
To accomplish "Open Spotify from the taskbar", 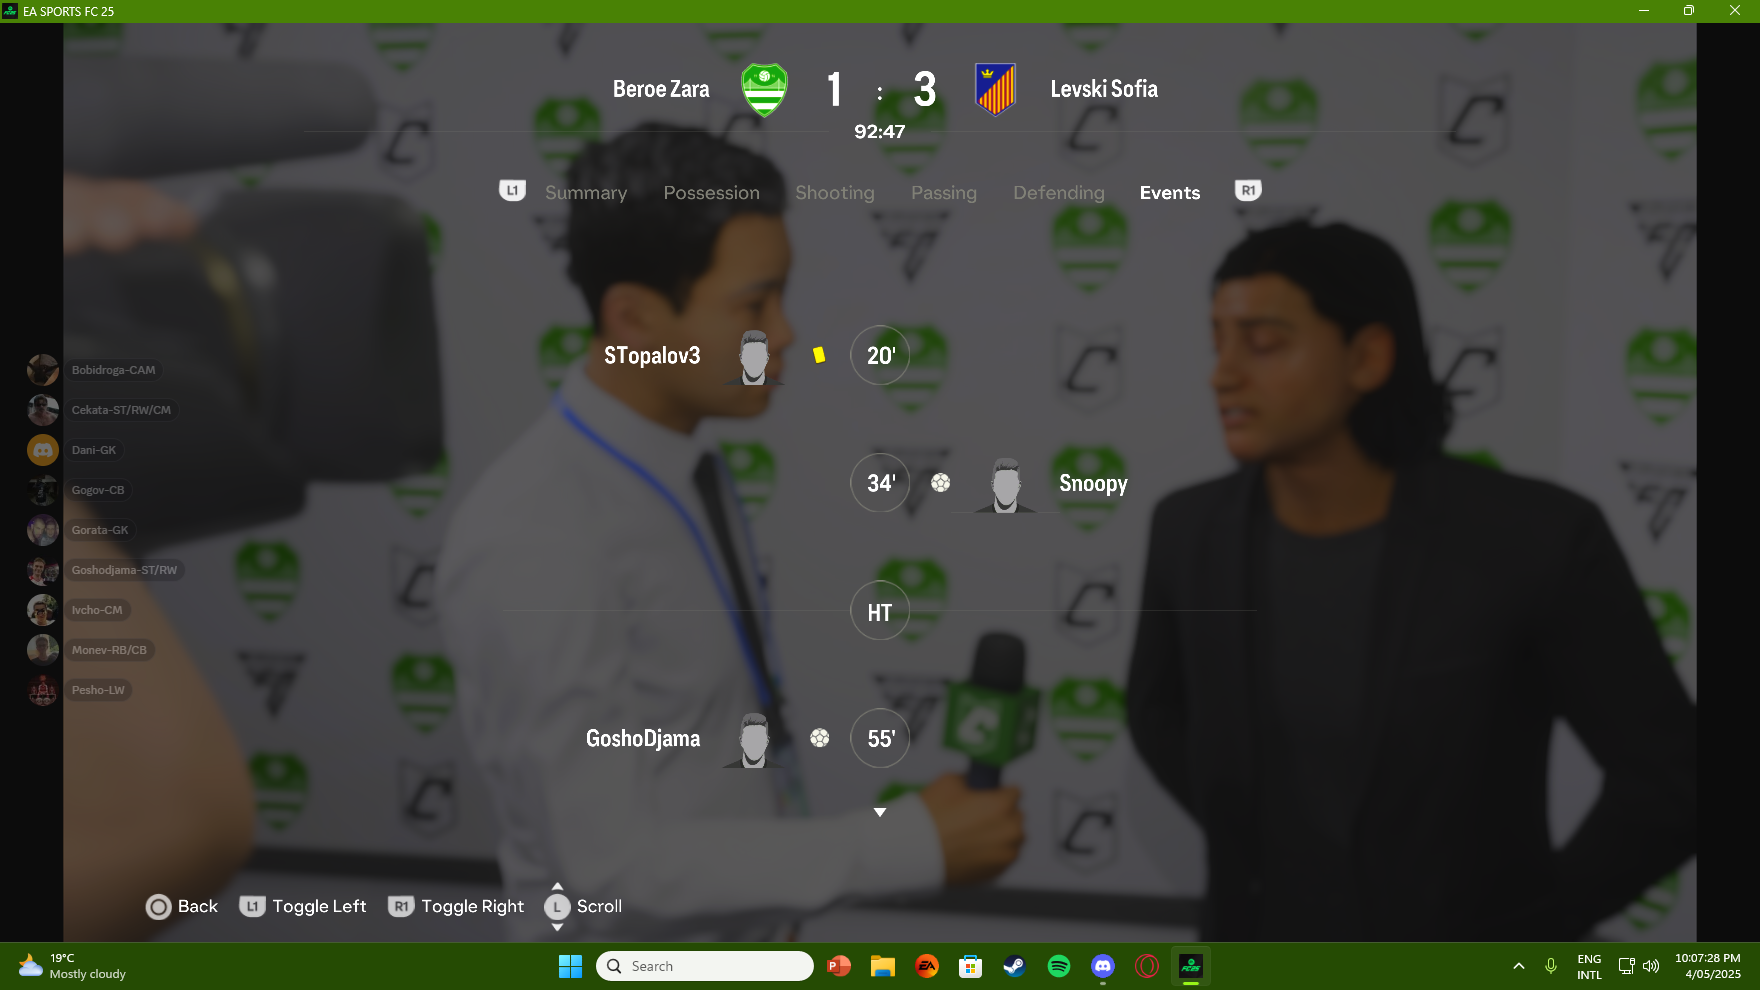I will point(1059,966).
